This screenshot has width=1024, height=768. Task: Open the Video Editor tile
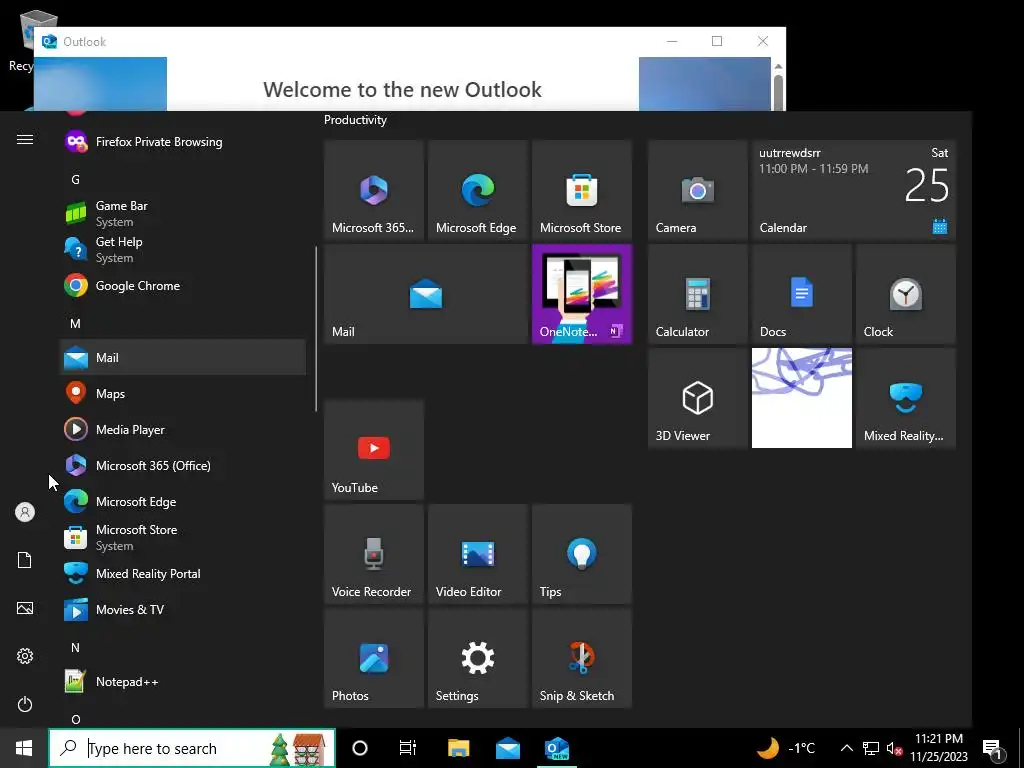coord(477,554)
